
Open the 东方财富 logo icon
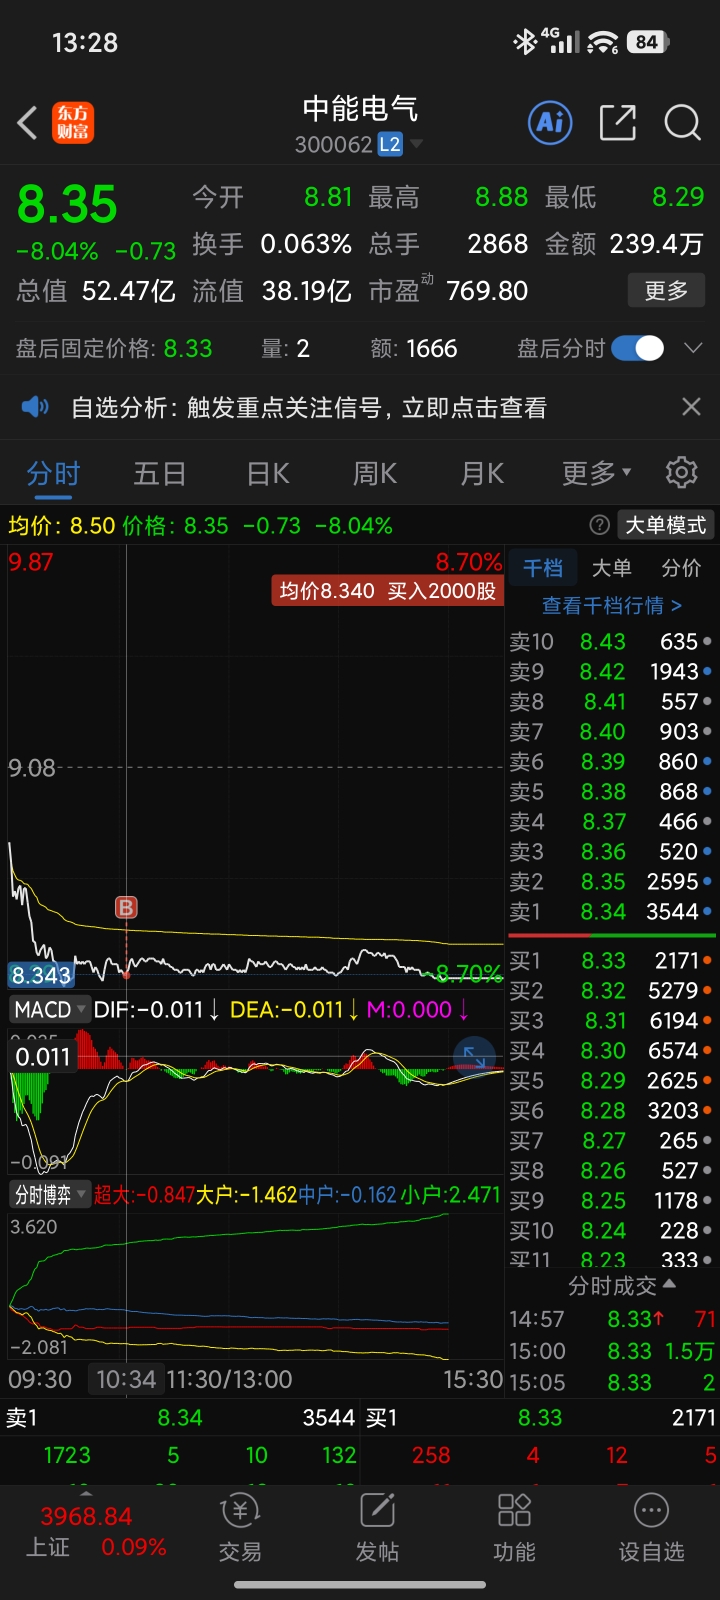[x=73, y=123]
